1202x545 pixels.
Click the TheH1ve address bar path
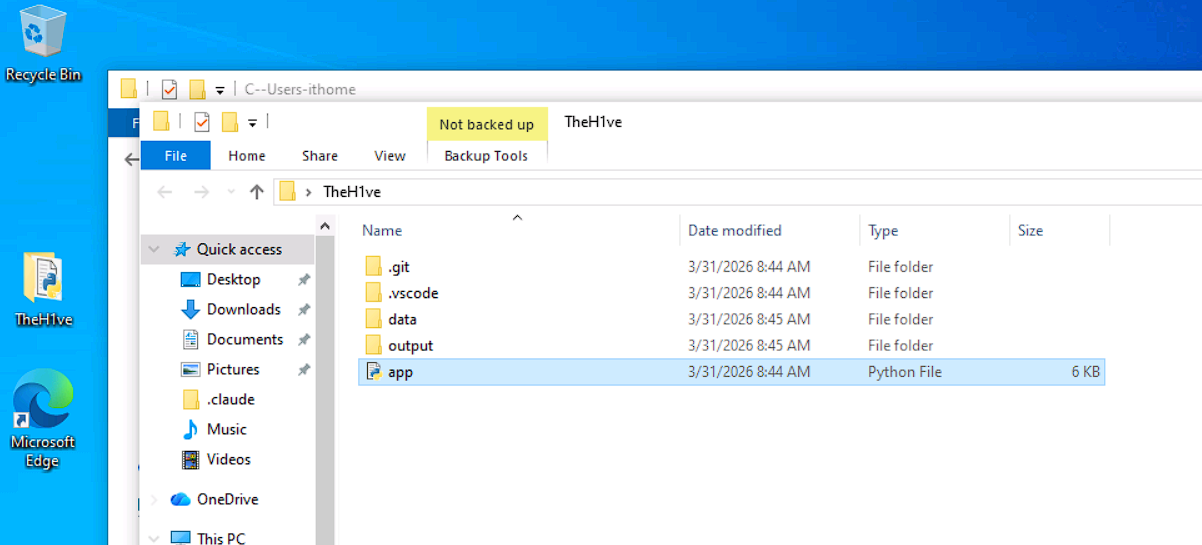pos(352,192)
